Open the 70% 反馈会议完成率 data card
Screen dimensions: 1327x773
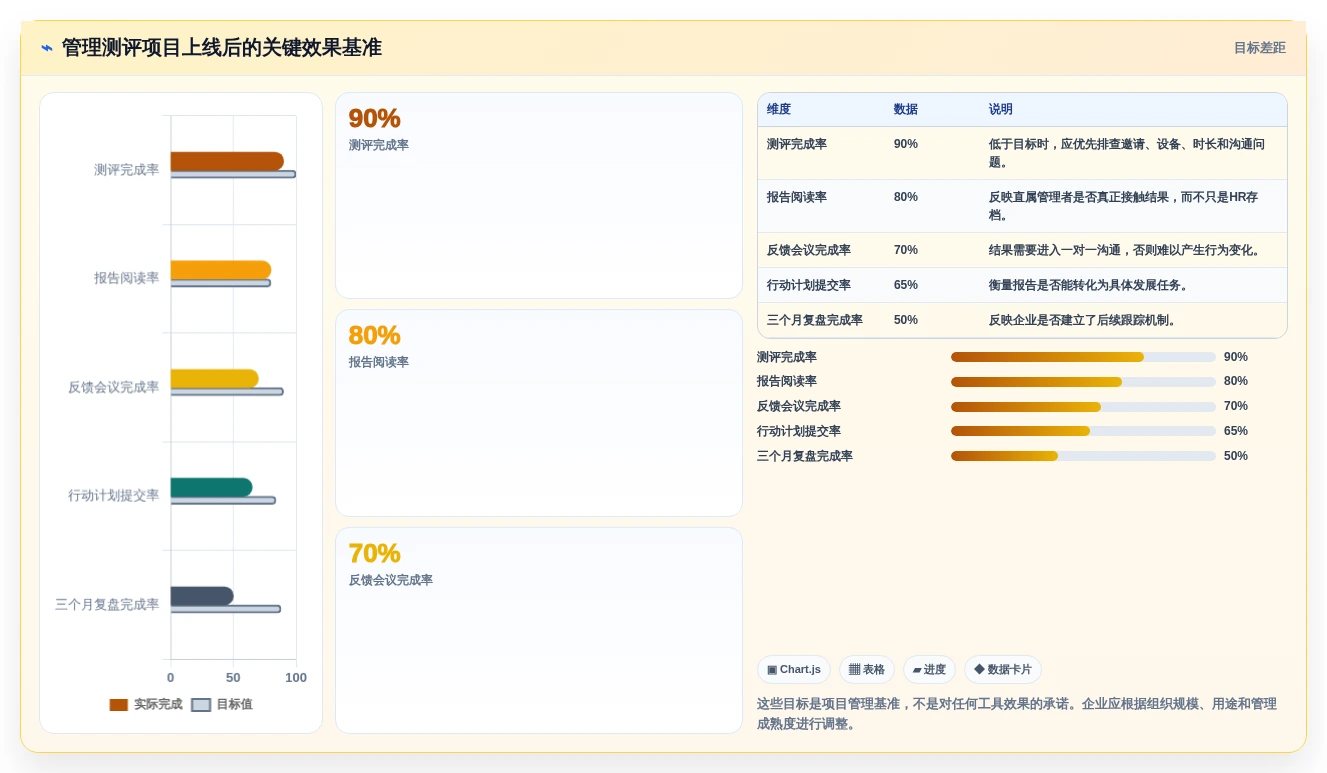pos(539,631)
